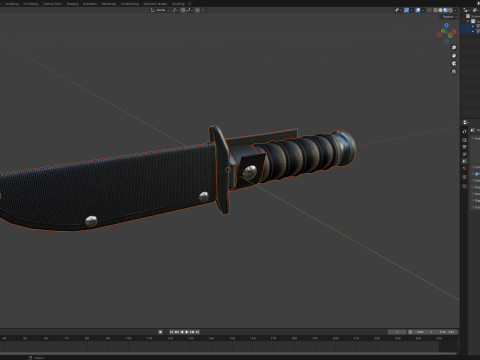480x360 pixels.
Task: Open the UV Editing workspace tab
Action: [31, 4]
